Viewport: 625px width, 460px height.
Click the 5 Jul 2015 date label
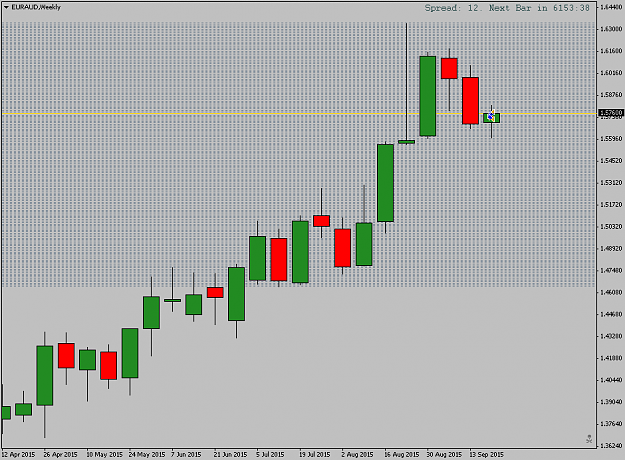click(270, 454)
